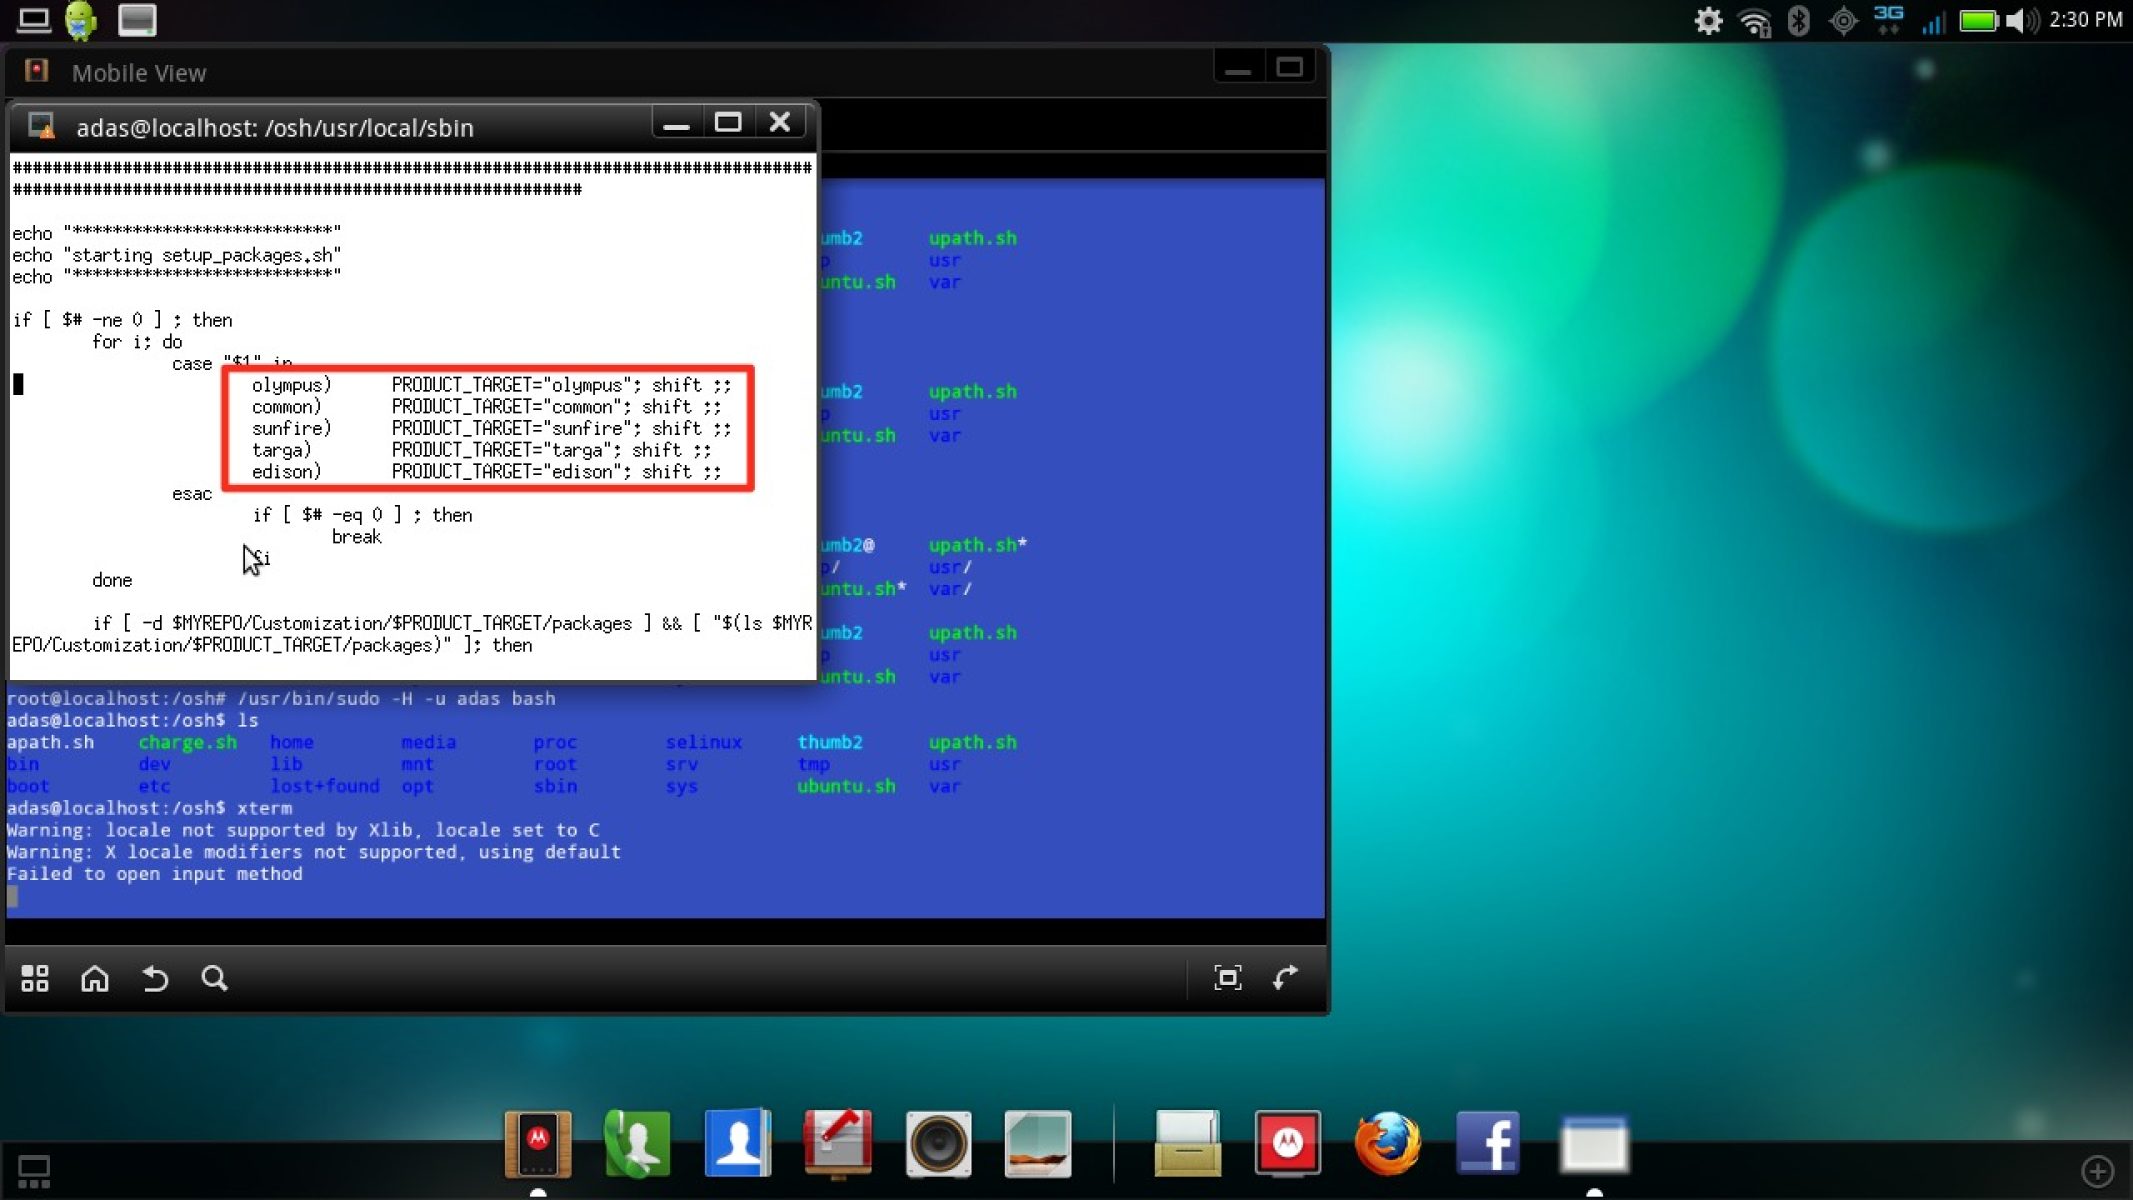
Task: Click the plus button at bottom right
Action: pyautogui.click(x=2097, y=1170)
